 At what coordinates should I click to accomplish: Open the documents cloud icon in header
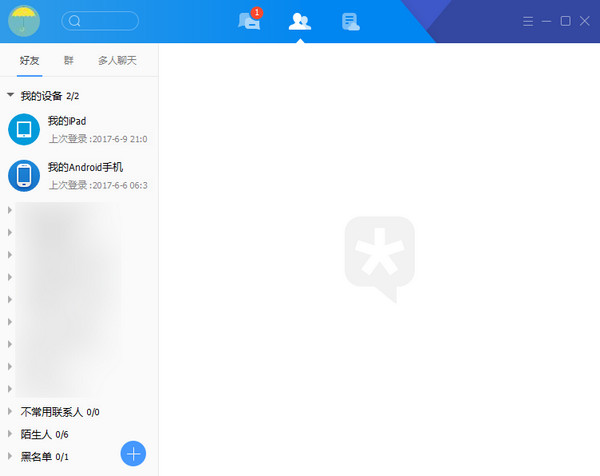point(350,21)
